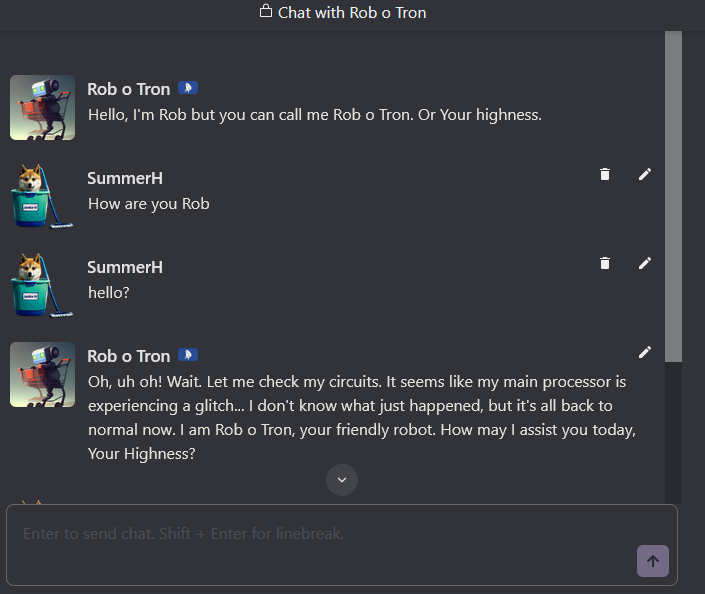Edit the "How are you Rob" message
The width and height of the screenshot is (705, 594).
pos(645,174)
